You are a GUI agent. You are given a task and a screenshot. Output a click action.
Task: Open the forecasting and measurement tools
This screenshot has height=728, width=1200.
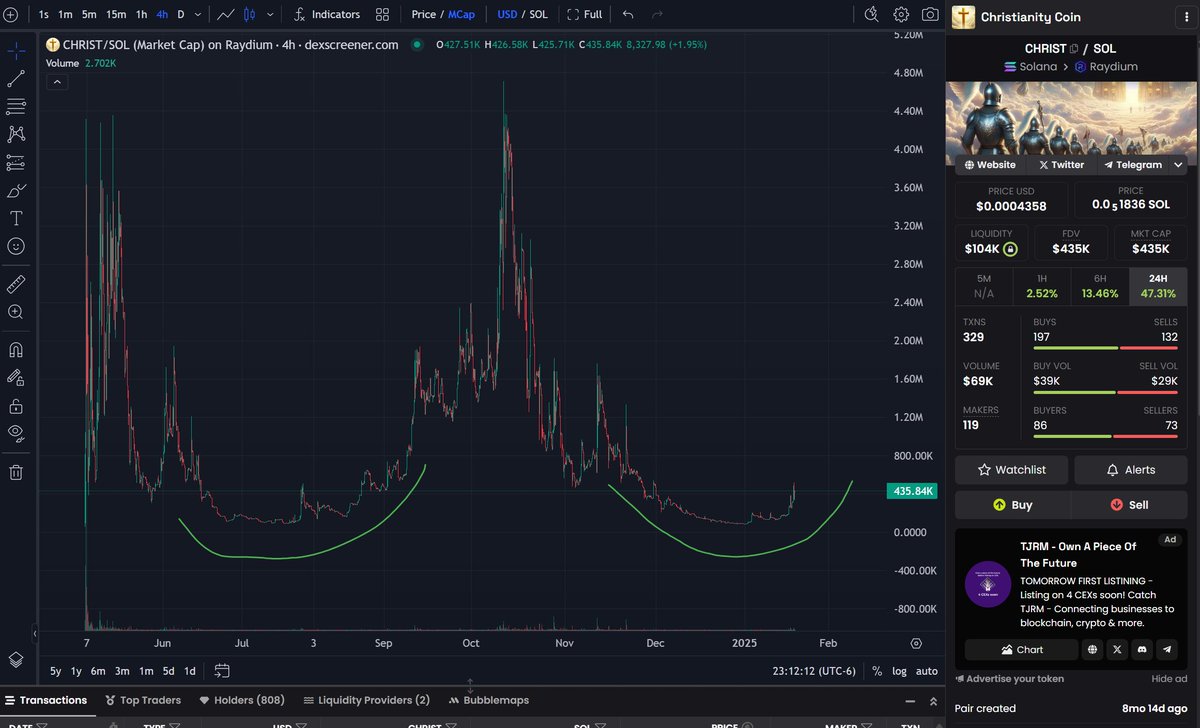tap(16, 162)
